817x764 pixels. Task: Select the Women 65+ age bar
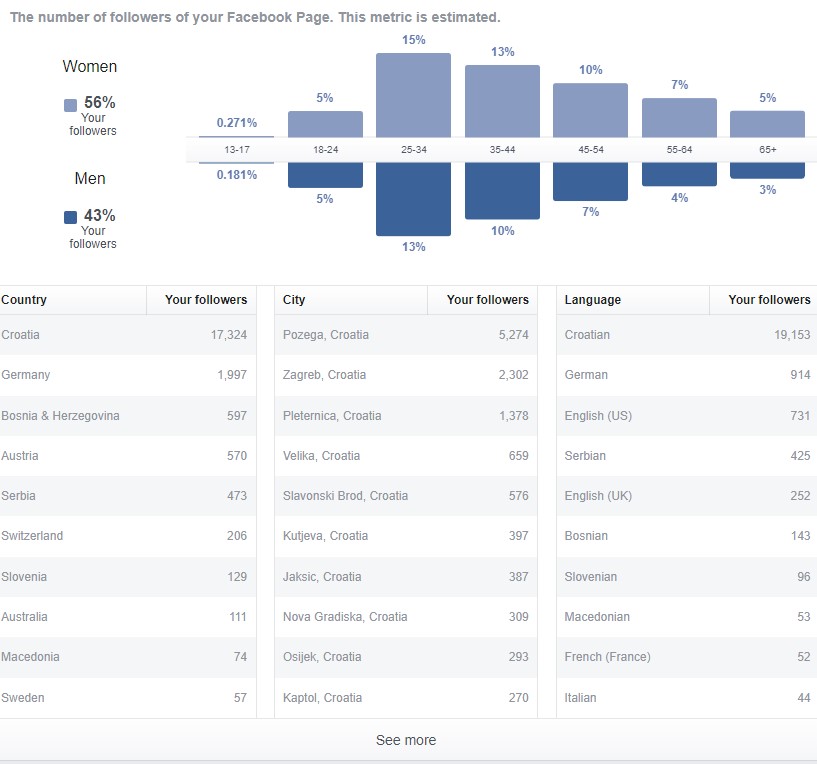[767, 124]
